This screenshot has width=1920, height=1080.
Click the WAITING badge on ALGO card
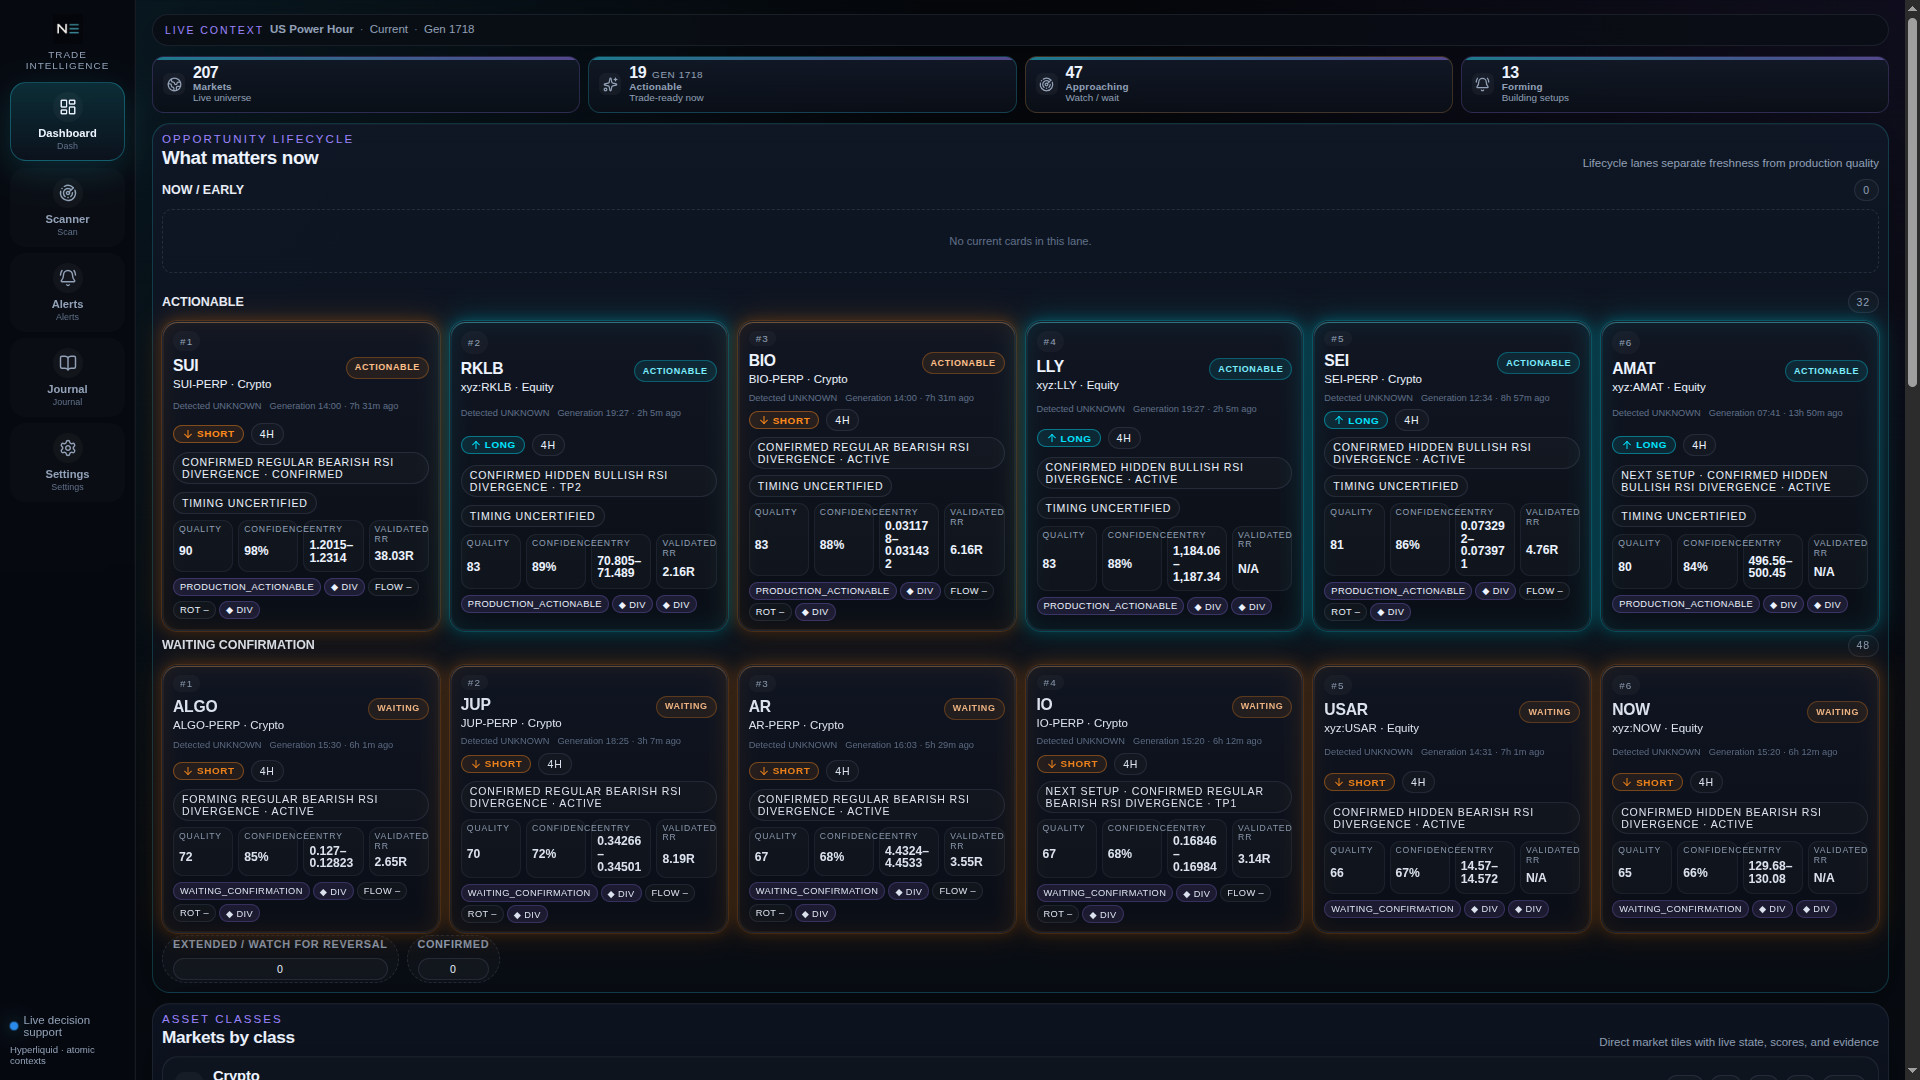[x=398, y=708]
